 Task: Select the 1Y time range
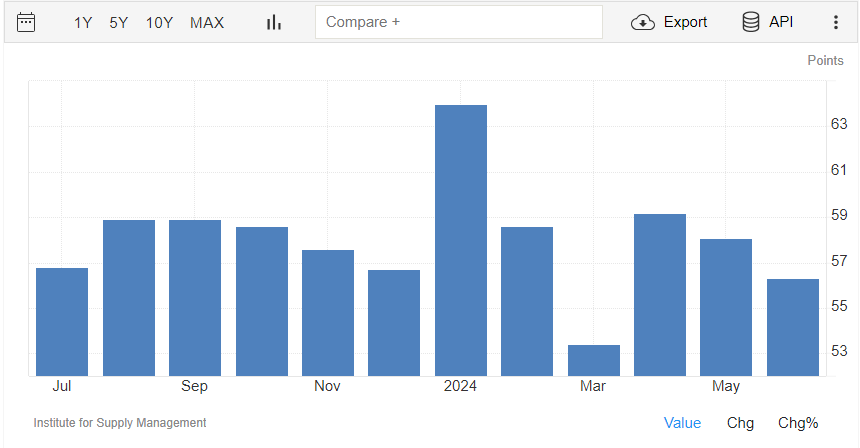click(83, 22)
